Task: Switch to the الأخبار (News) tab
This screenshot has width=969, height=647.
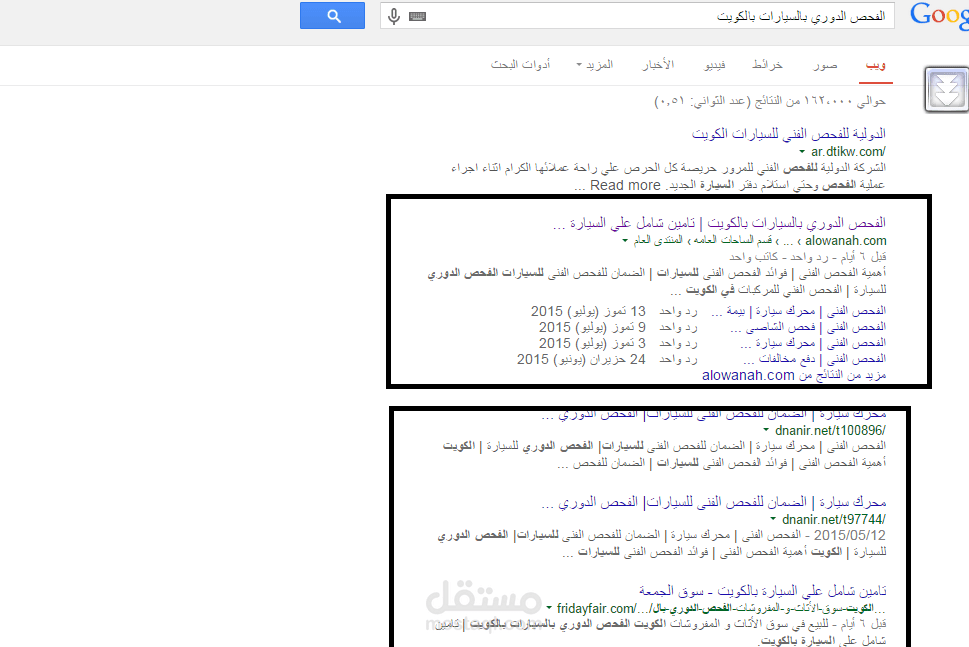Action: 658,65
